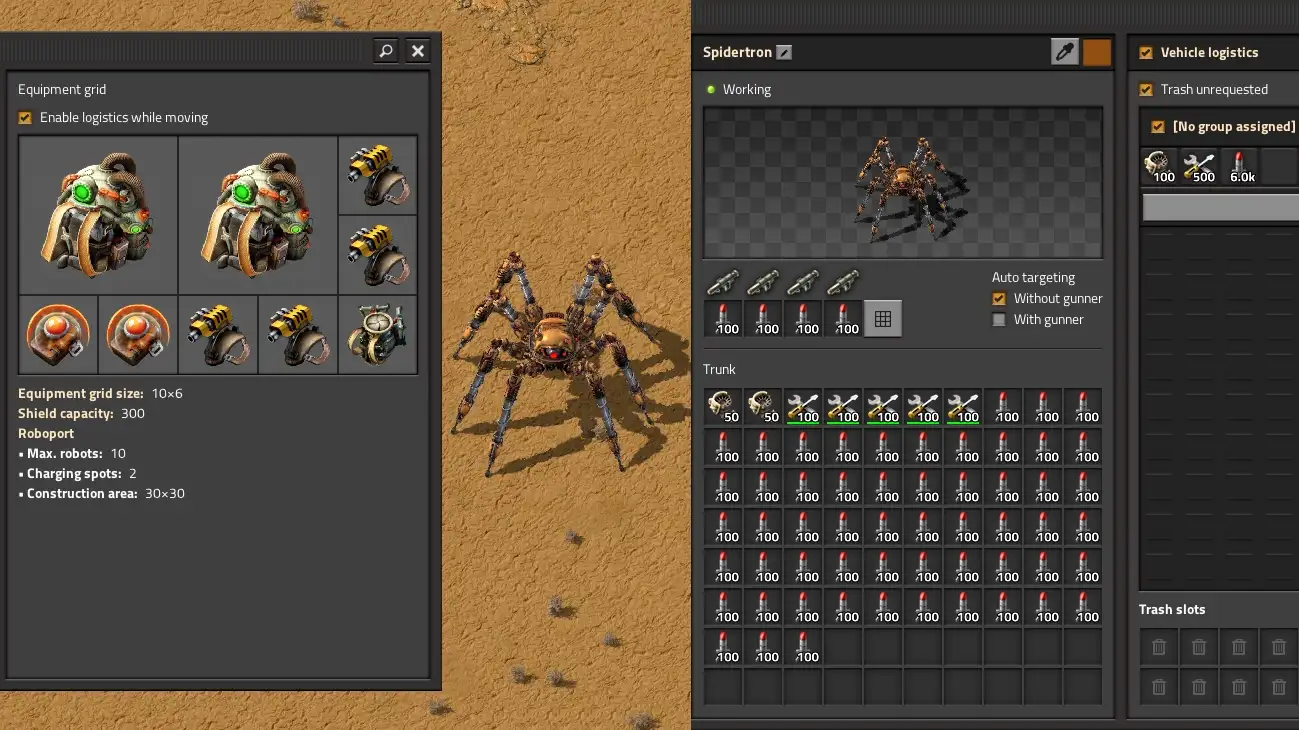The image size is (1299, 730).
Task: Click the rocket logistics request showing 6.0k
Action: click(1241, 166)
